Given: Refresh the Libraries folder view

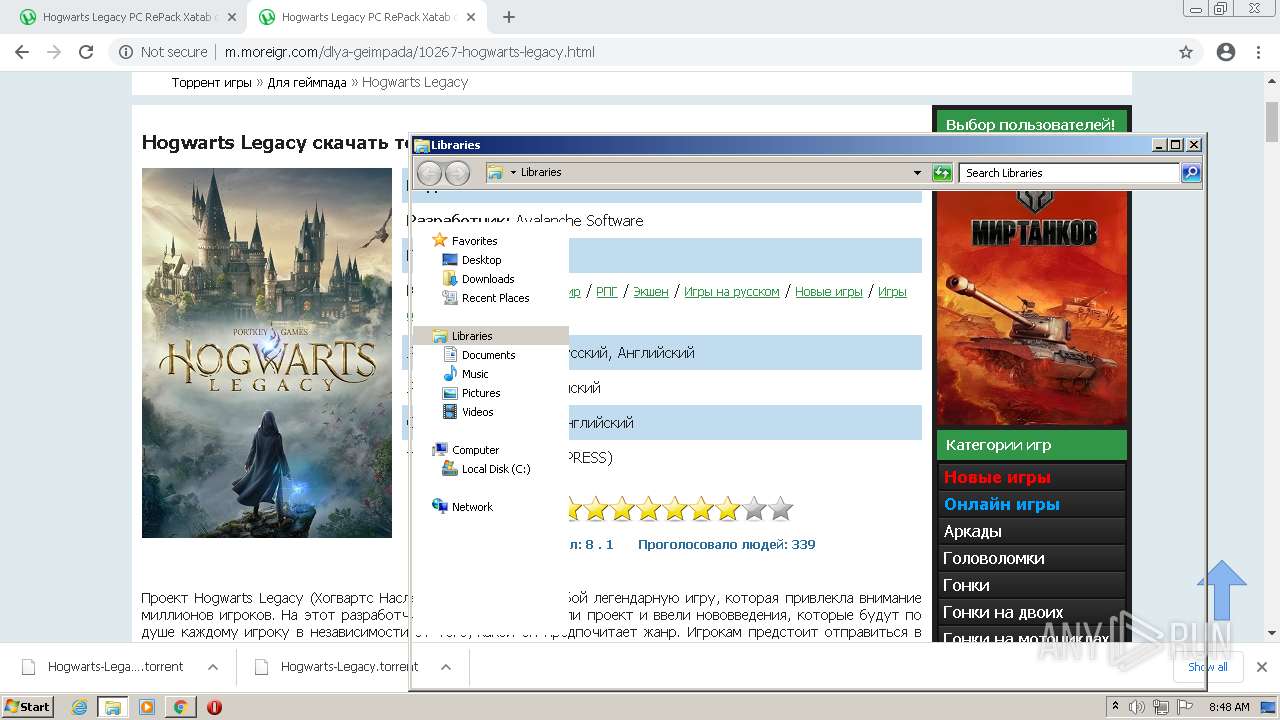Looking at the screenshot, I should [x=942, y=173].
